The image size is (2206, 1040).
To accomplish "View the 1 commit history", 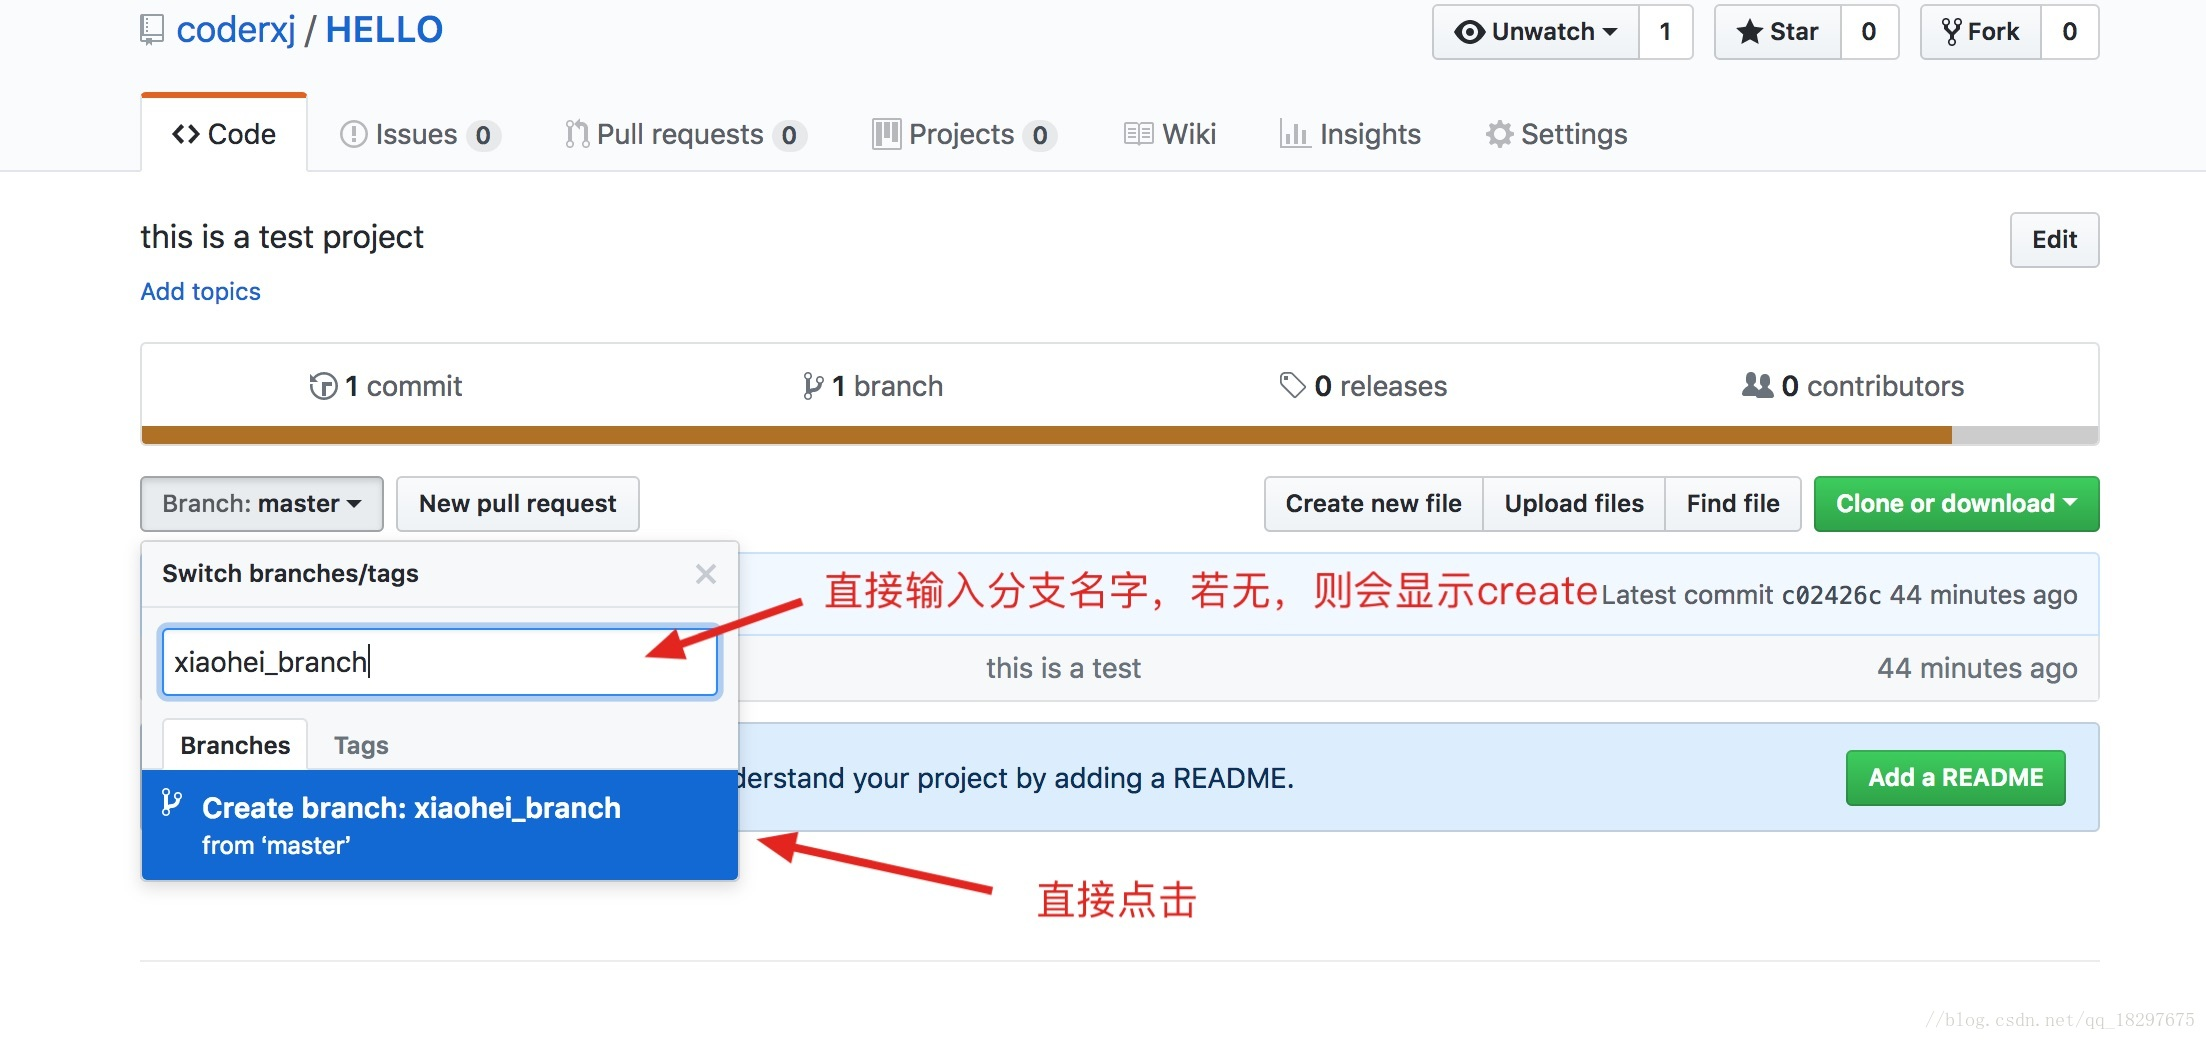I will 386,386.
